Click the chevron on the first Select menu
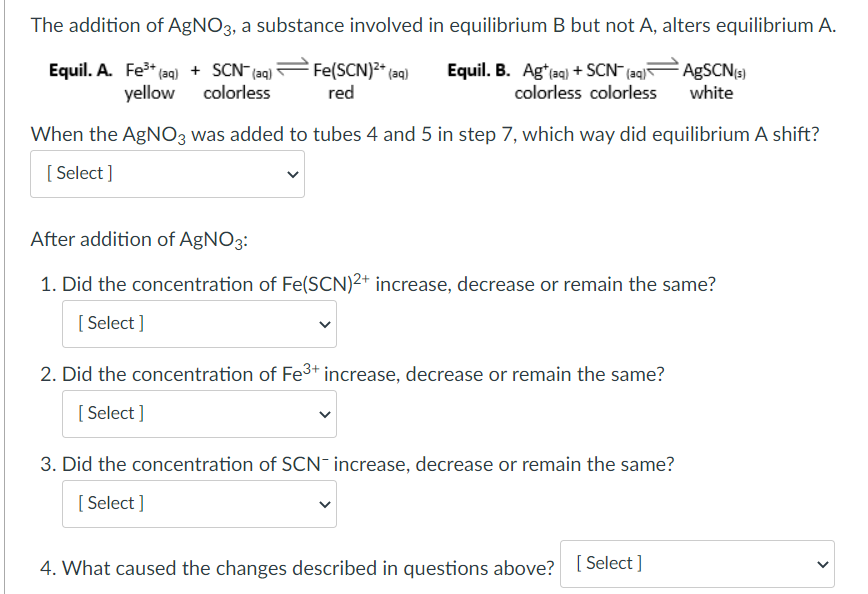868x594 pixels. pyautogui.click(x=293, y=174)
